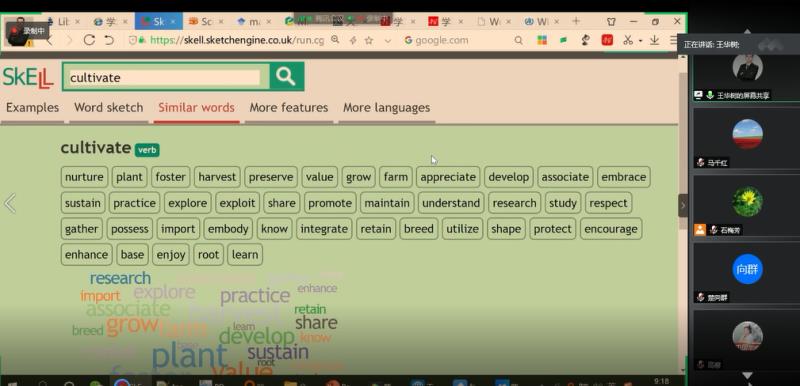
Task: Reload the page with refresh icon
Action: (89, 40)
